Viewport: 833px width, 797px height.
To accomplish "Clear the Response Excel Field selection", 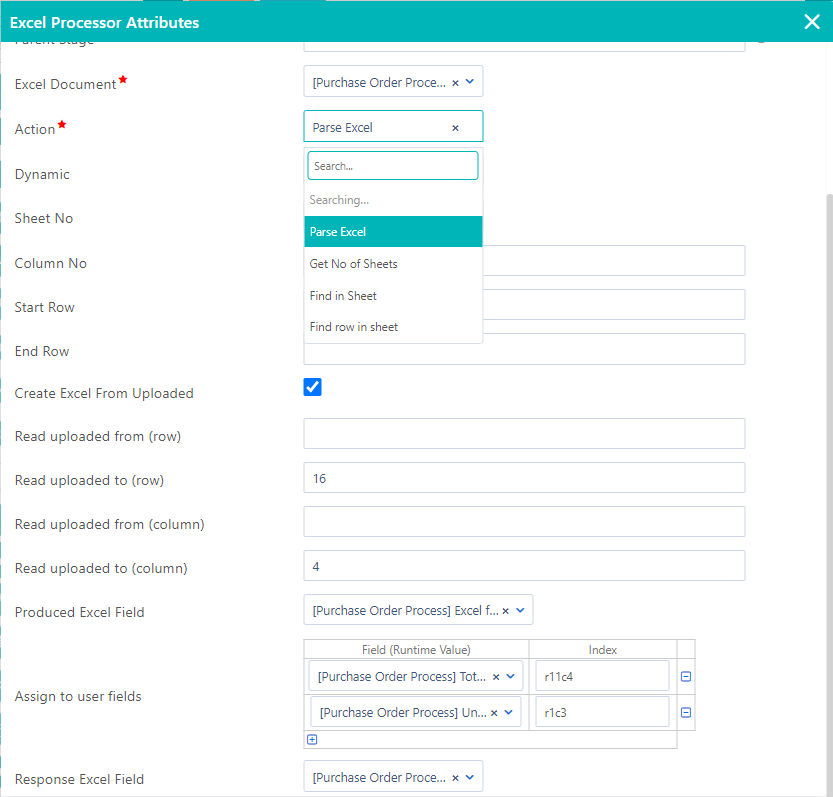I will click(455, 776).
